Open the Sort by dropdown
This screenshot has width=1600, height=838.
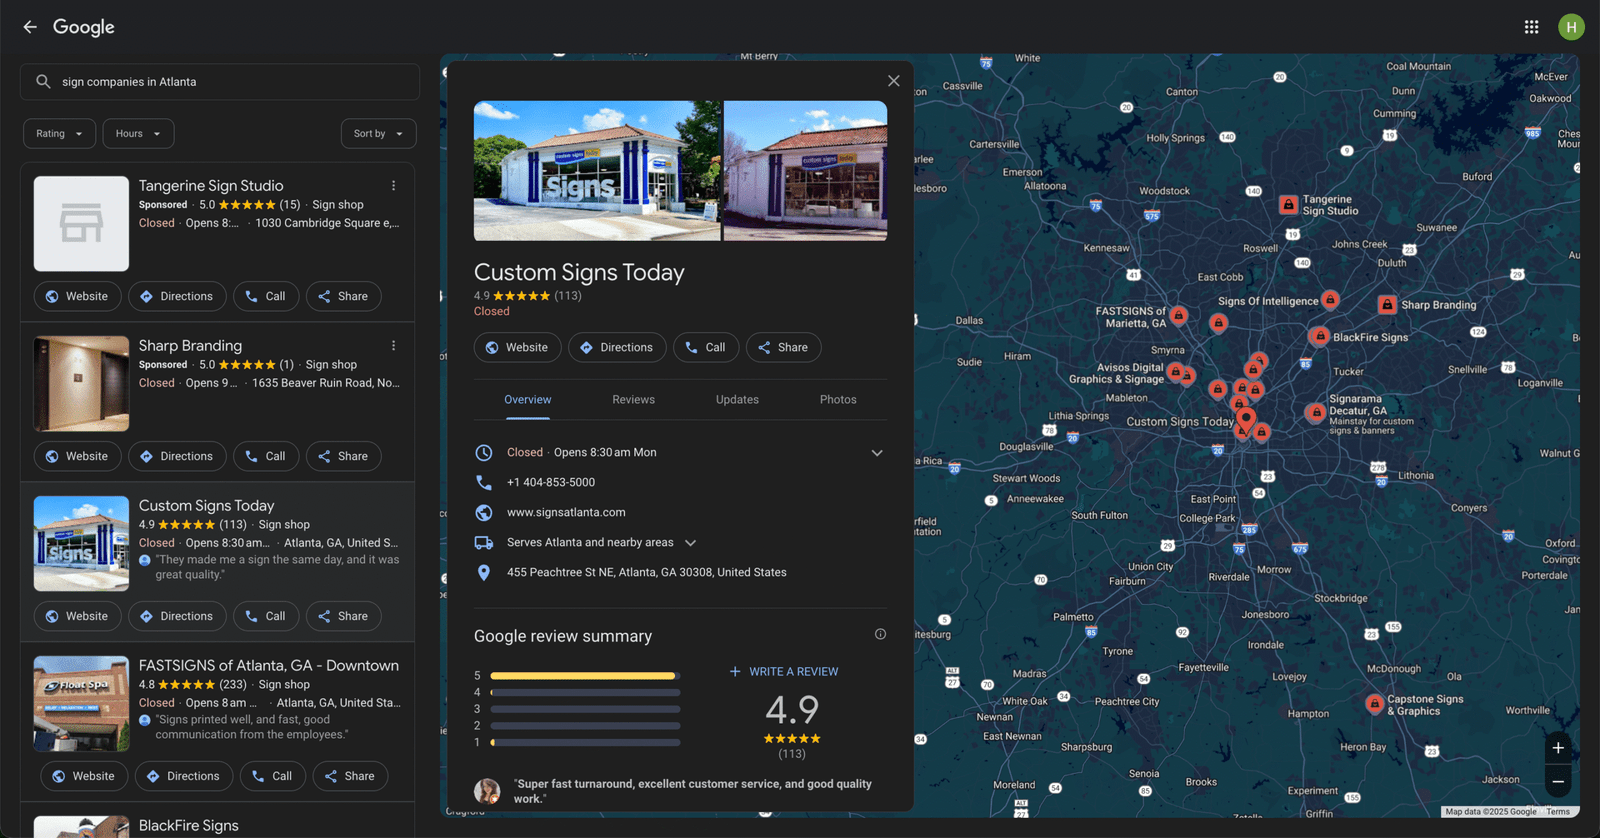(378, 134)
